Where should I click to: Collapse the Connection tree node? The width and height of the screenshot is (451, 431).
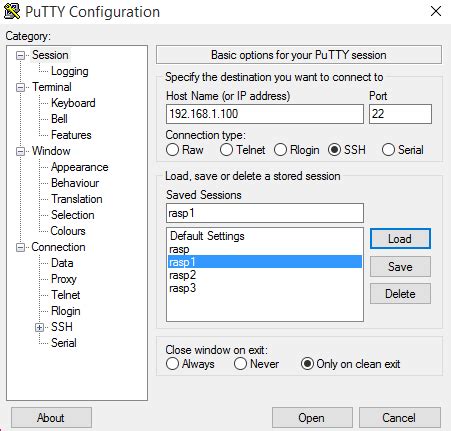click(x=20, y=247)
